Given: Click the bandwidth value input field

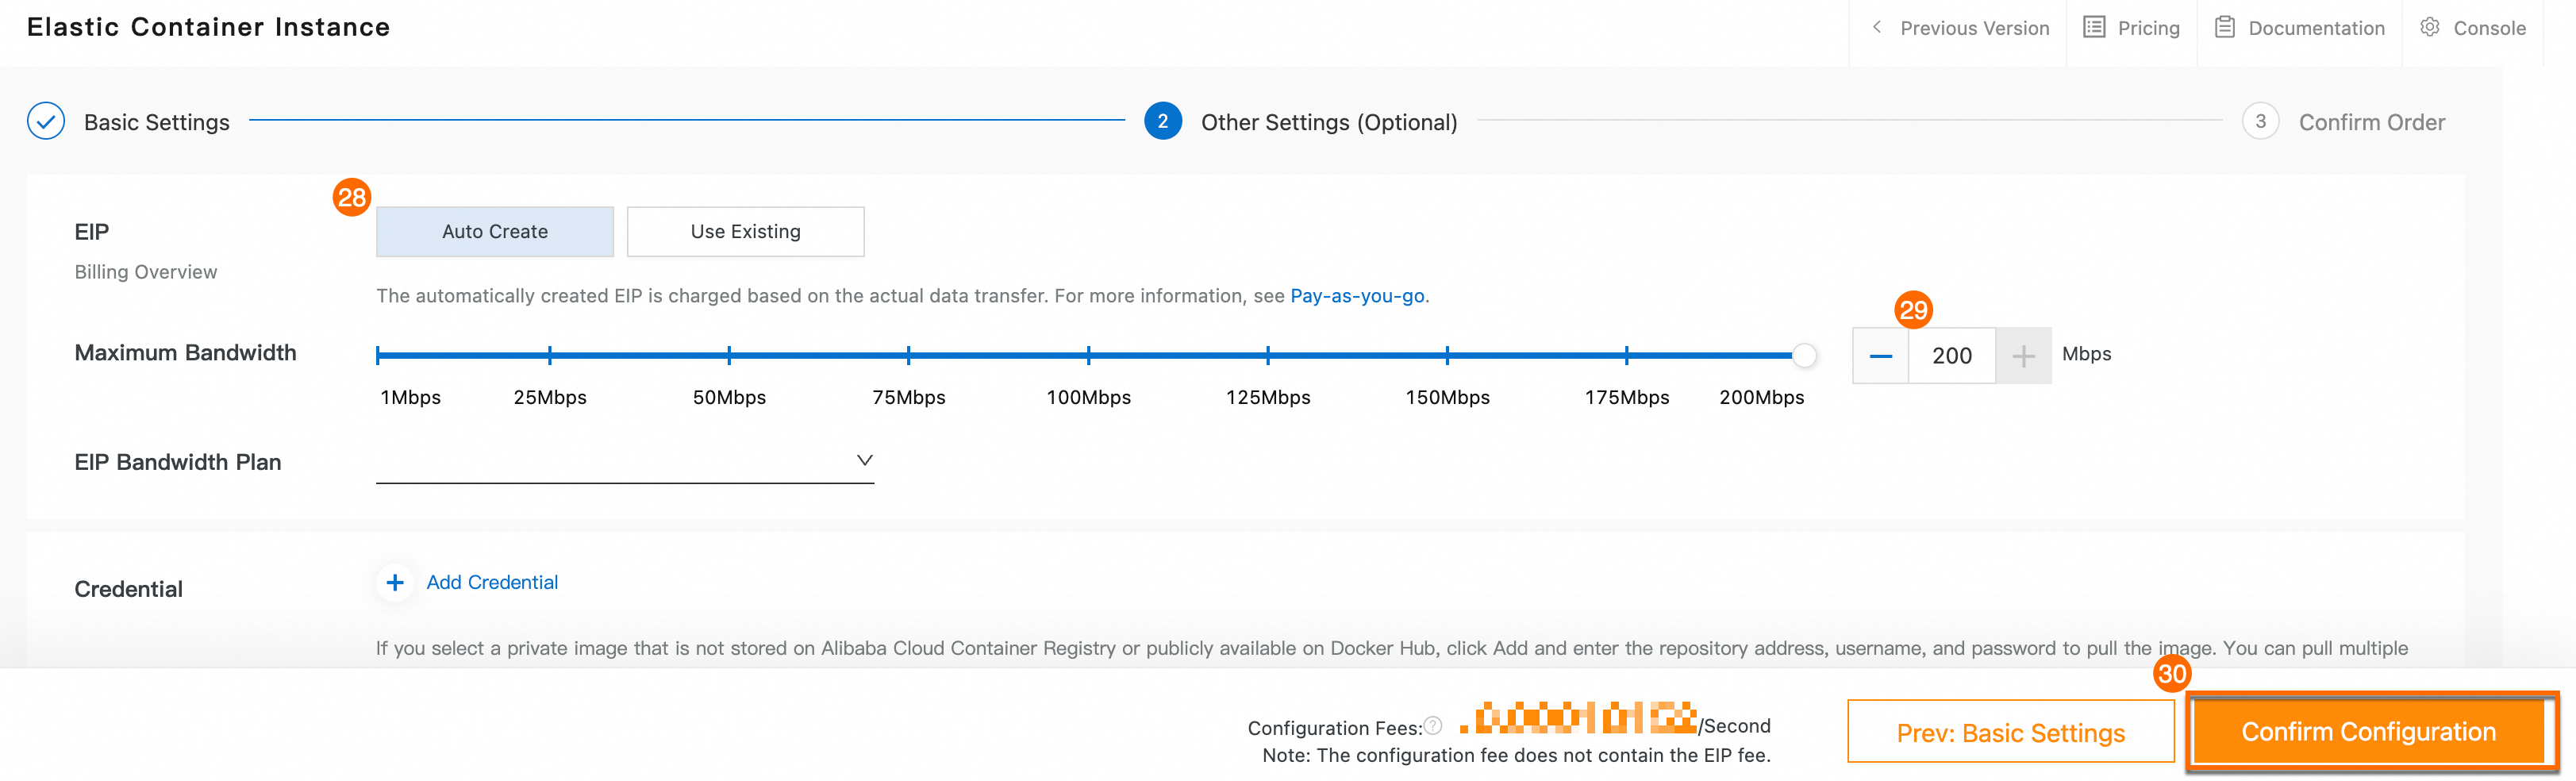Looking at the screenshot, I should point(1951,356).
